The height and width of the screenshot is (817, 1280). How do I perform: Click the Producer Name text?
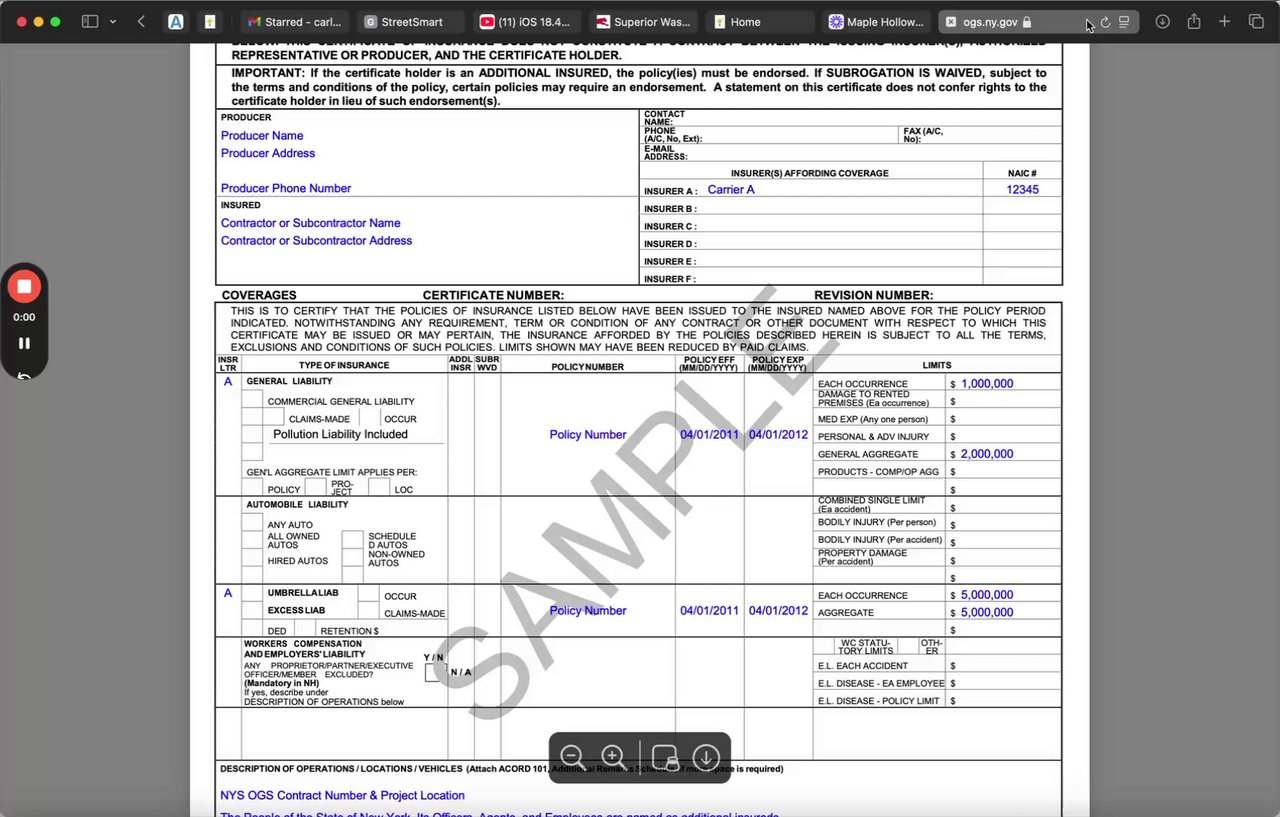tap(262, 136)
